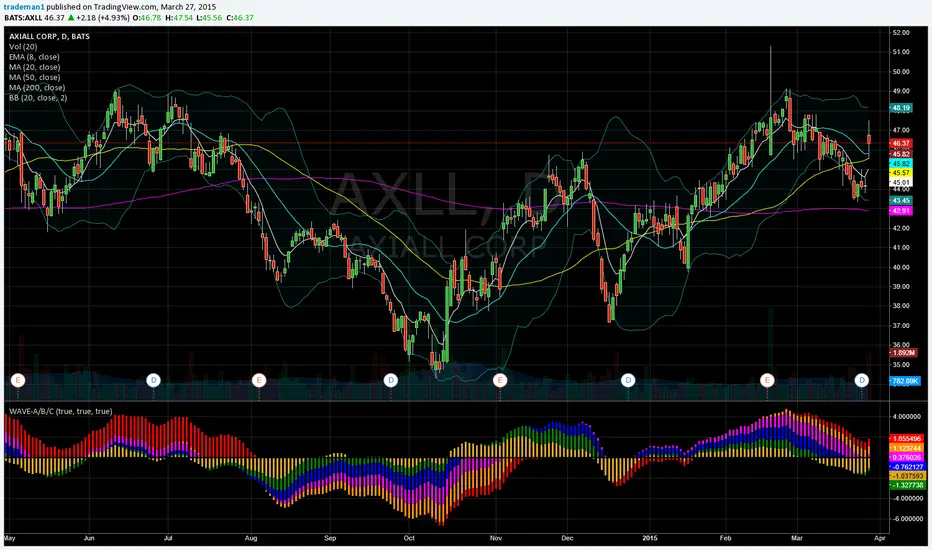
Task: Select the BATS:AXLL ticker symbol
Action: coord(23,18)
